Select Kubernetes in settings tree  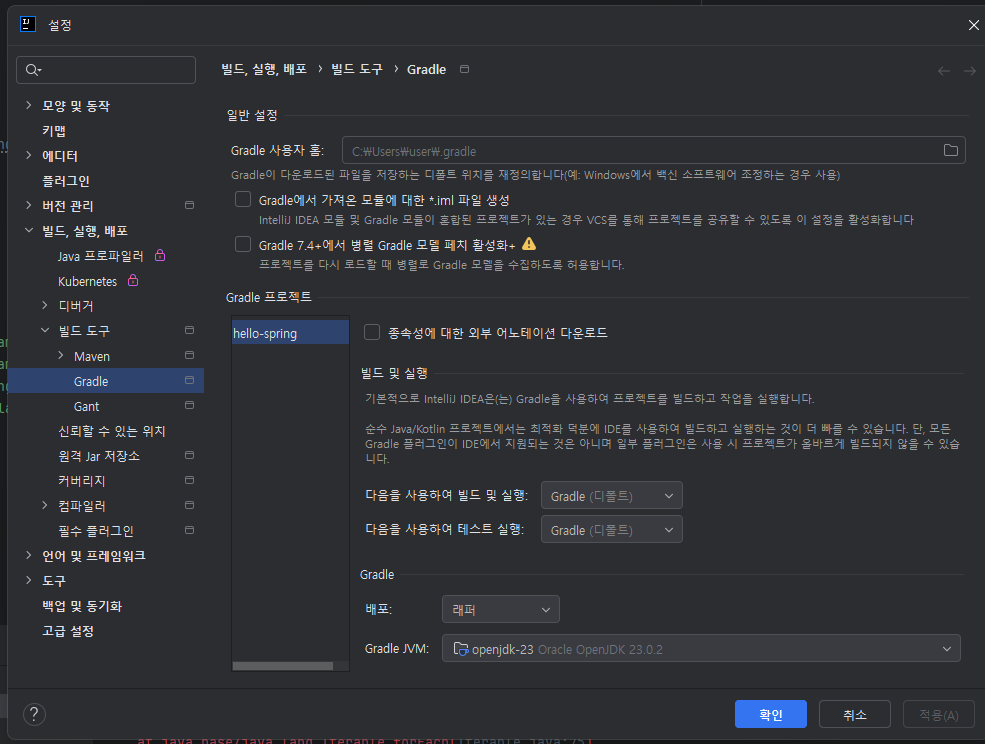click(87, 282)
